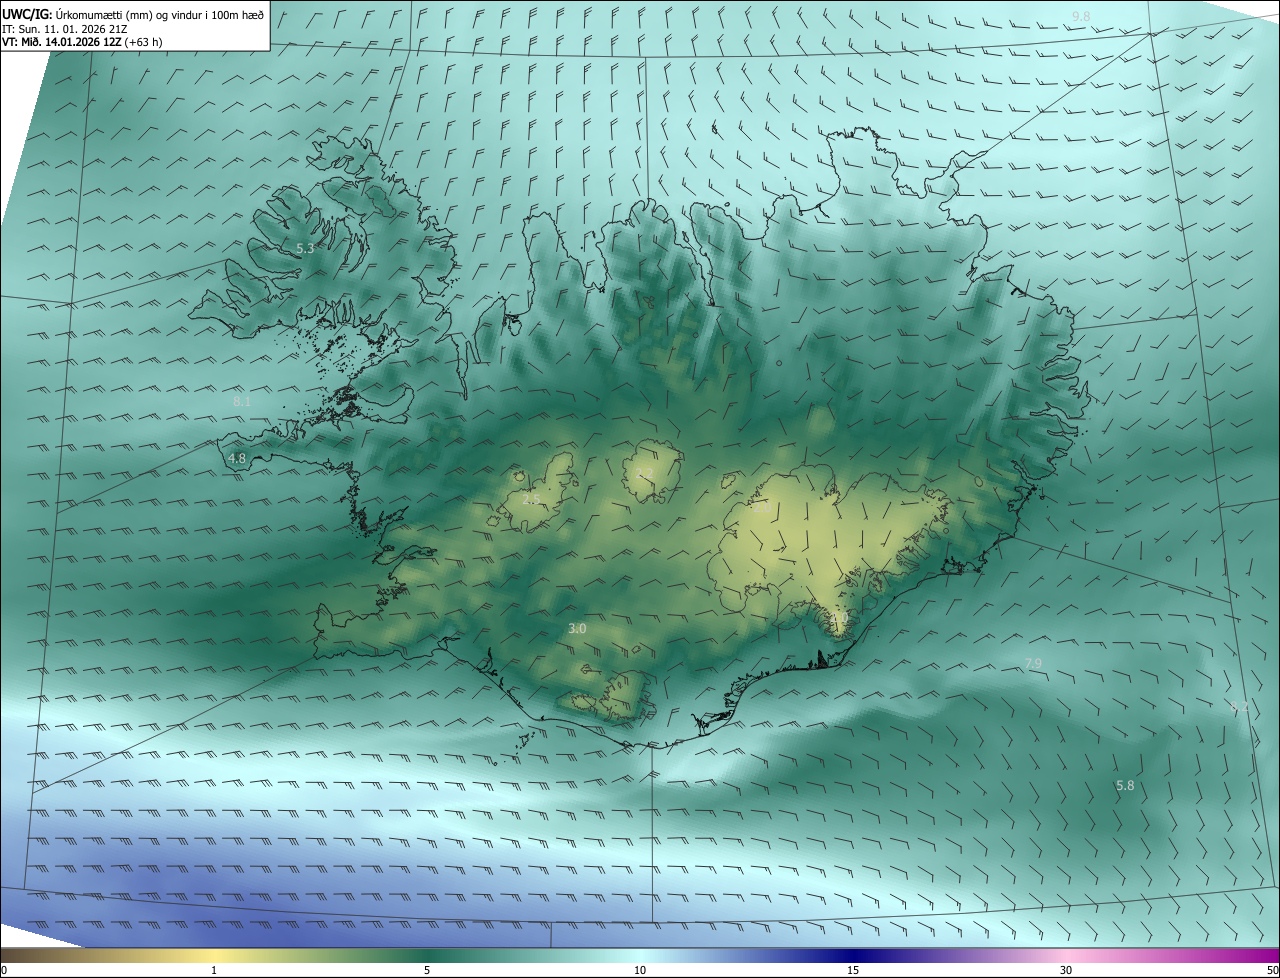Select the 8.1 value label on the map
Viewport: 1280px width, 978px height.
point(241,401)
